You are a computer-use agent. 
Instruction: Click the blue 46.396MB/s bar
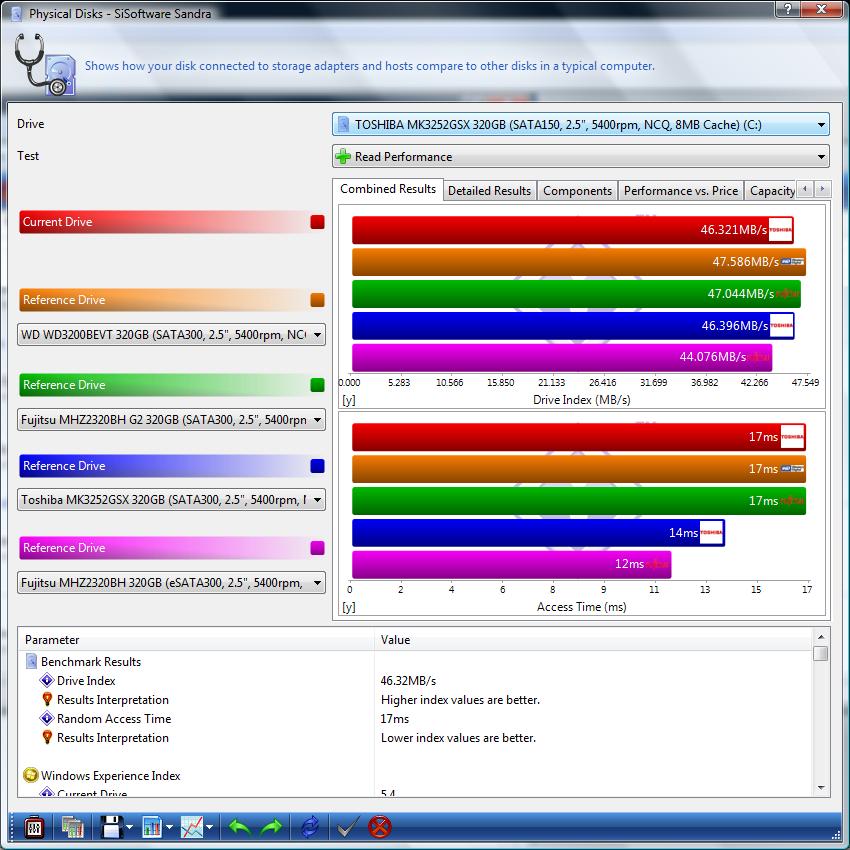(573, 325)
